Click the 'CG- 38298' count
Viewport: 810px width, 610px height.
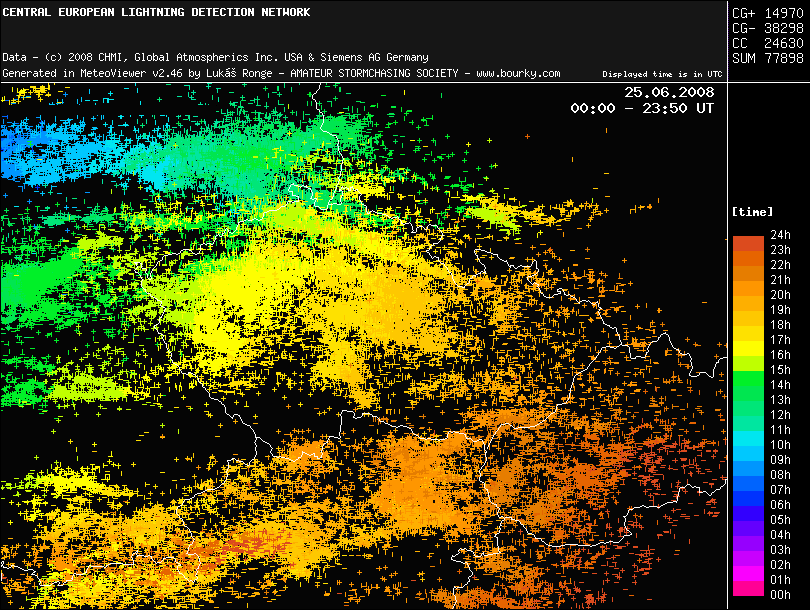coord(768,28)
